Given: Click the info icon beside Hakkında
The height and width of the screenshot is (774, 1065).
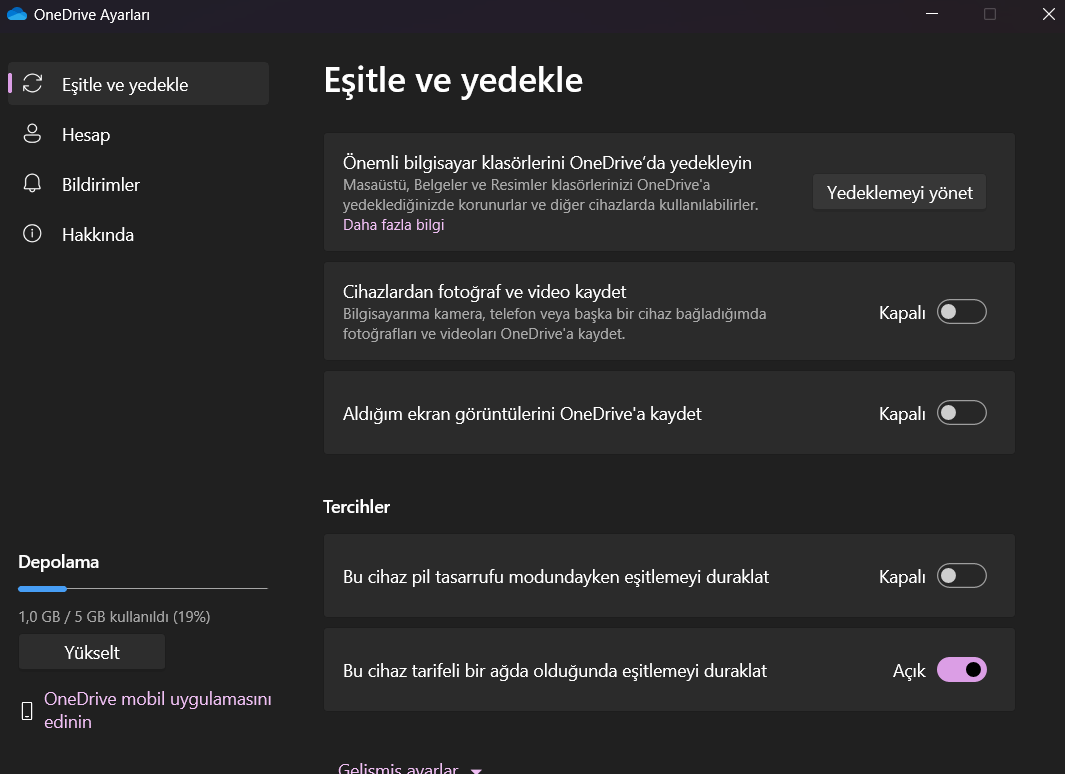Looking at the screenshot, I should pos(33,234).
